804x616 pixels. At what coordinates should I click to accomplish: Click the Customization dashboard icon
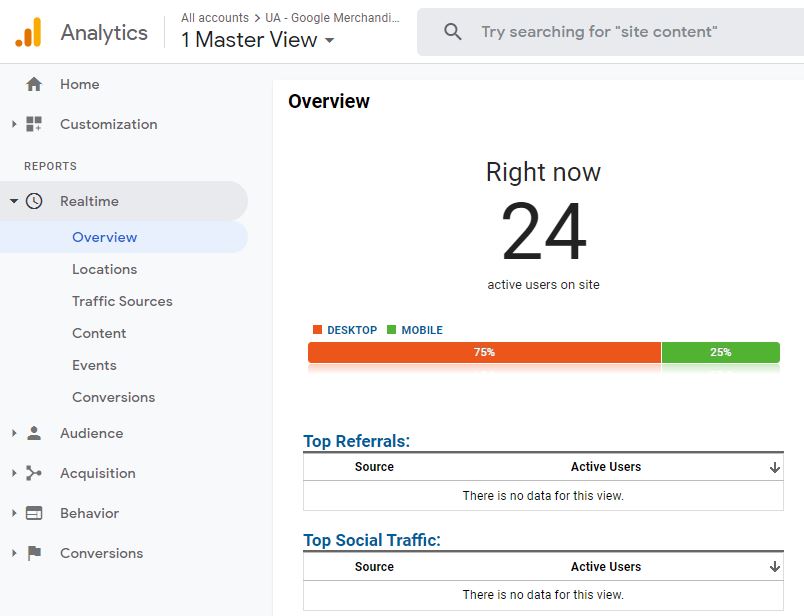pyautogui.click(x=34, y=124)
